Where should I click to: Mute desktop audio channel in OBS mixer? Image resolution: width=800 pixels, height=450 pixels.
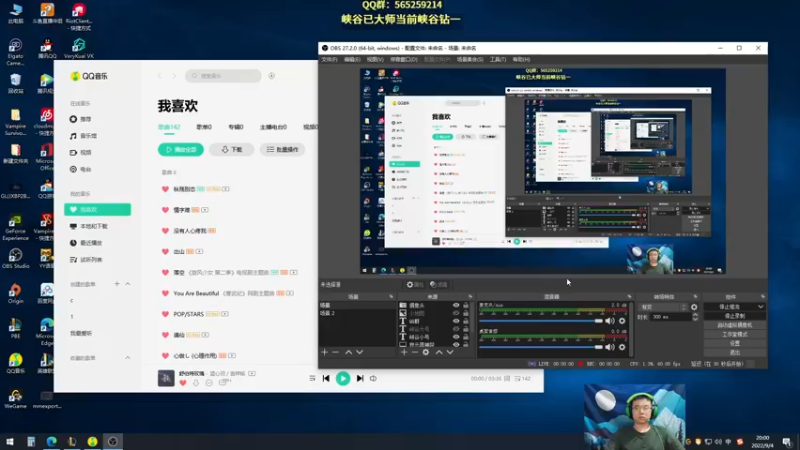[x=610, y=347]
